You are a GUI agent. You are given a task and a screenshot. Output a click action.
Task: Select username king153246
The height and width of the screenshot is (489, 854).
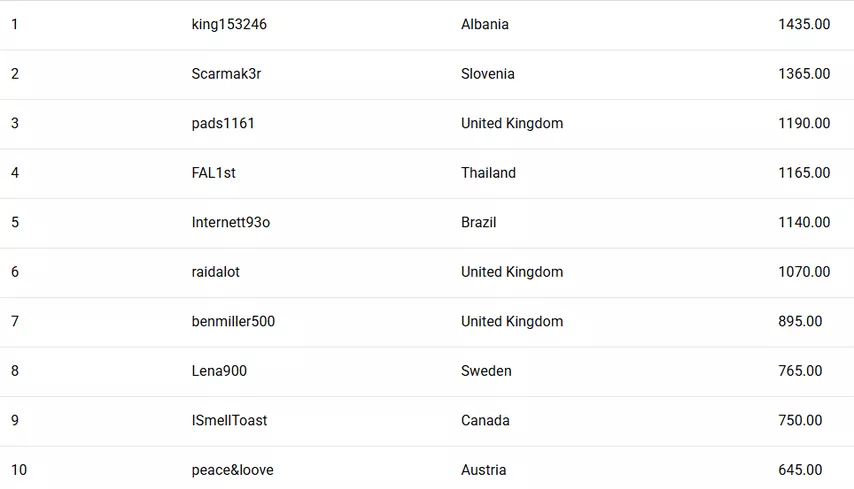(x=229, y=25)
